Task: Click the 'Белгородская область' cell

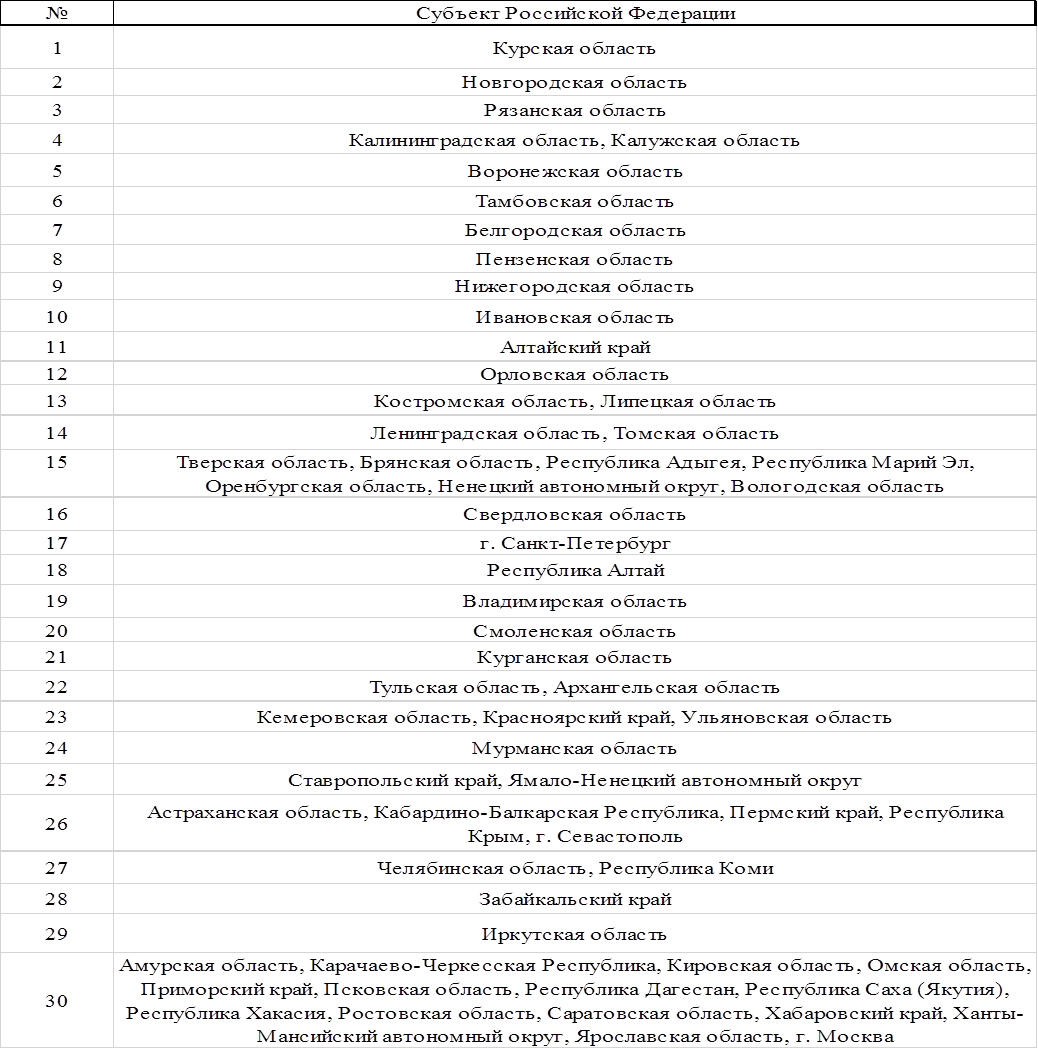Action: pos(575,229)
